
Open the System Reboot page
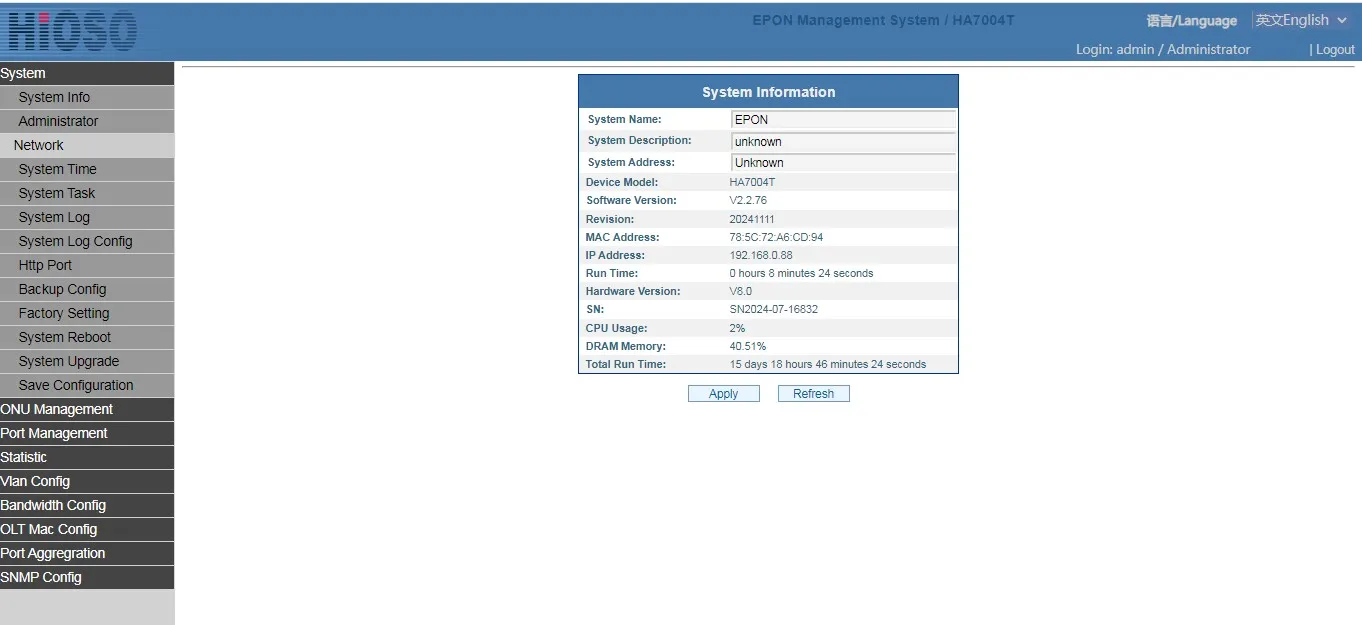click(x=65, y=337)
